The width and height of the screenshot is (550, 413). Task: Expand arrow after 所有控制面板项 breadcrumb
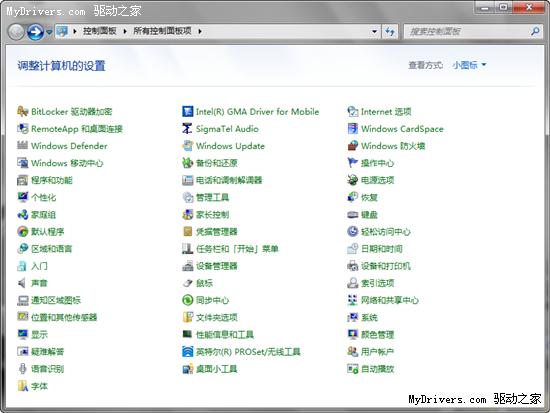tap(200, 31)
